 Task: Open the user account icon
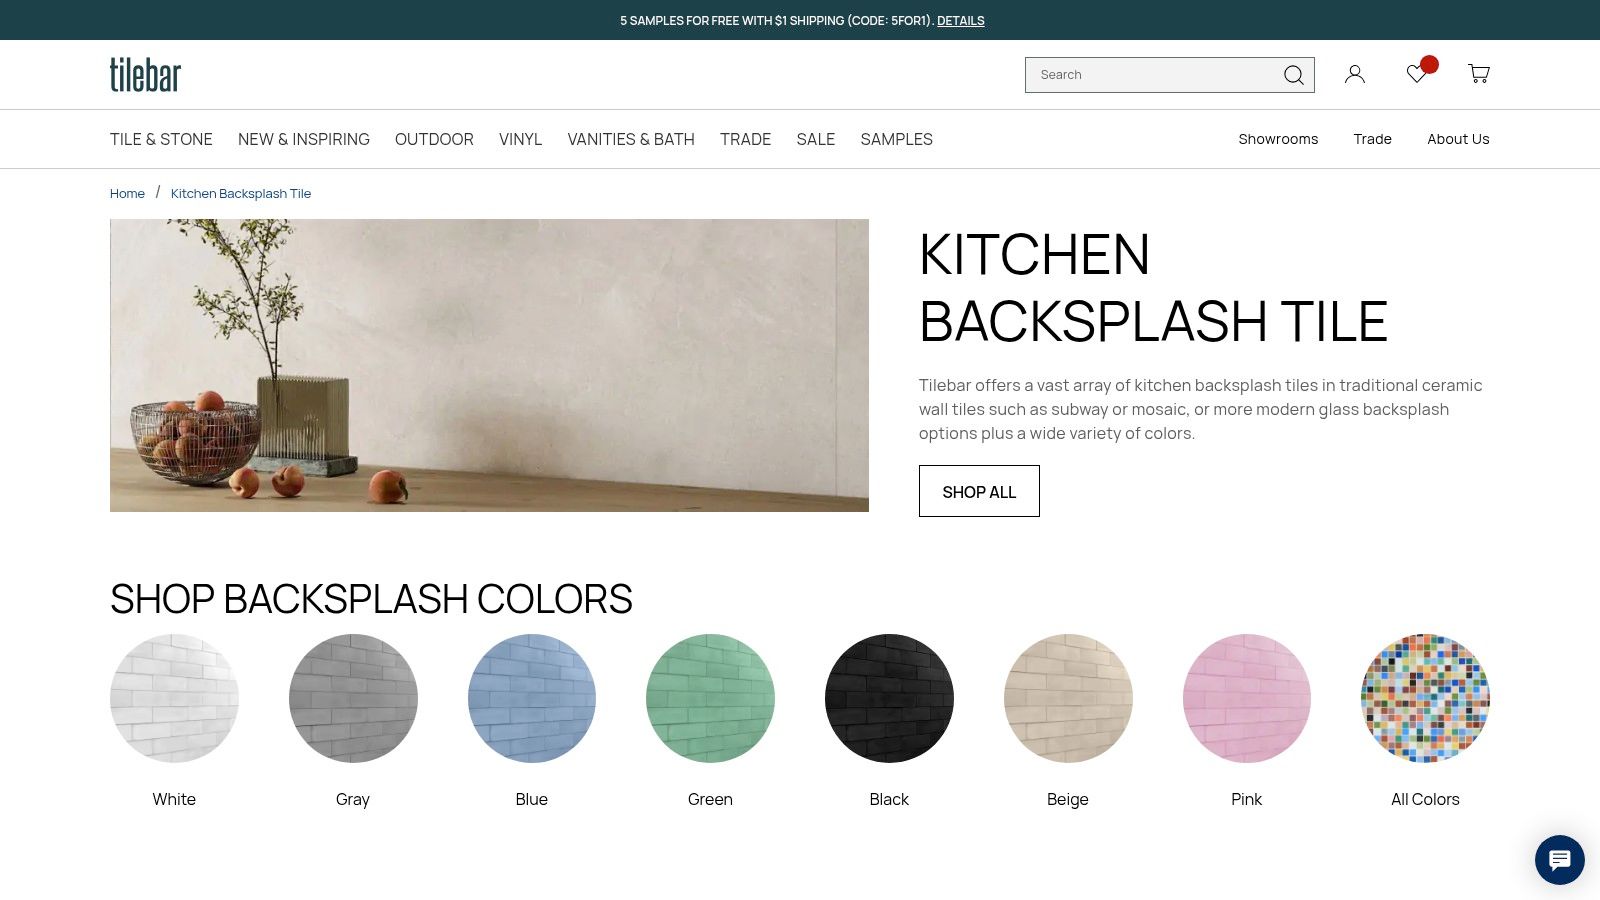coord(1355,74)
